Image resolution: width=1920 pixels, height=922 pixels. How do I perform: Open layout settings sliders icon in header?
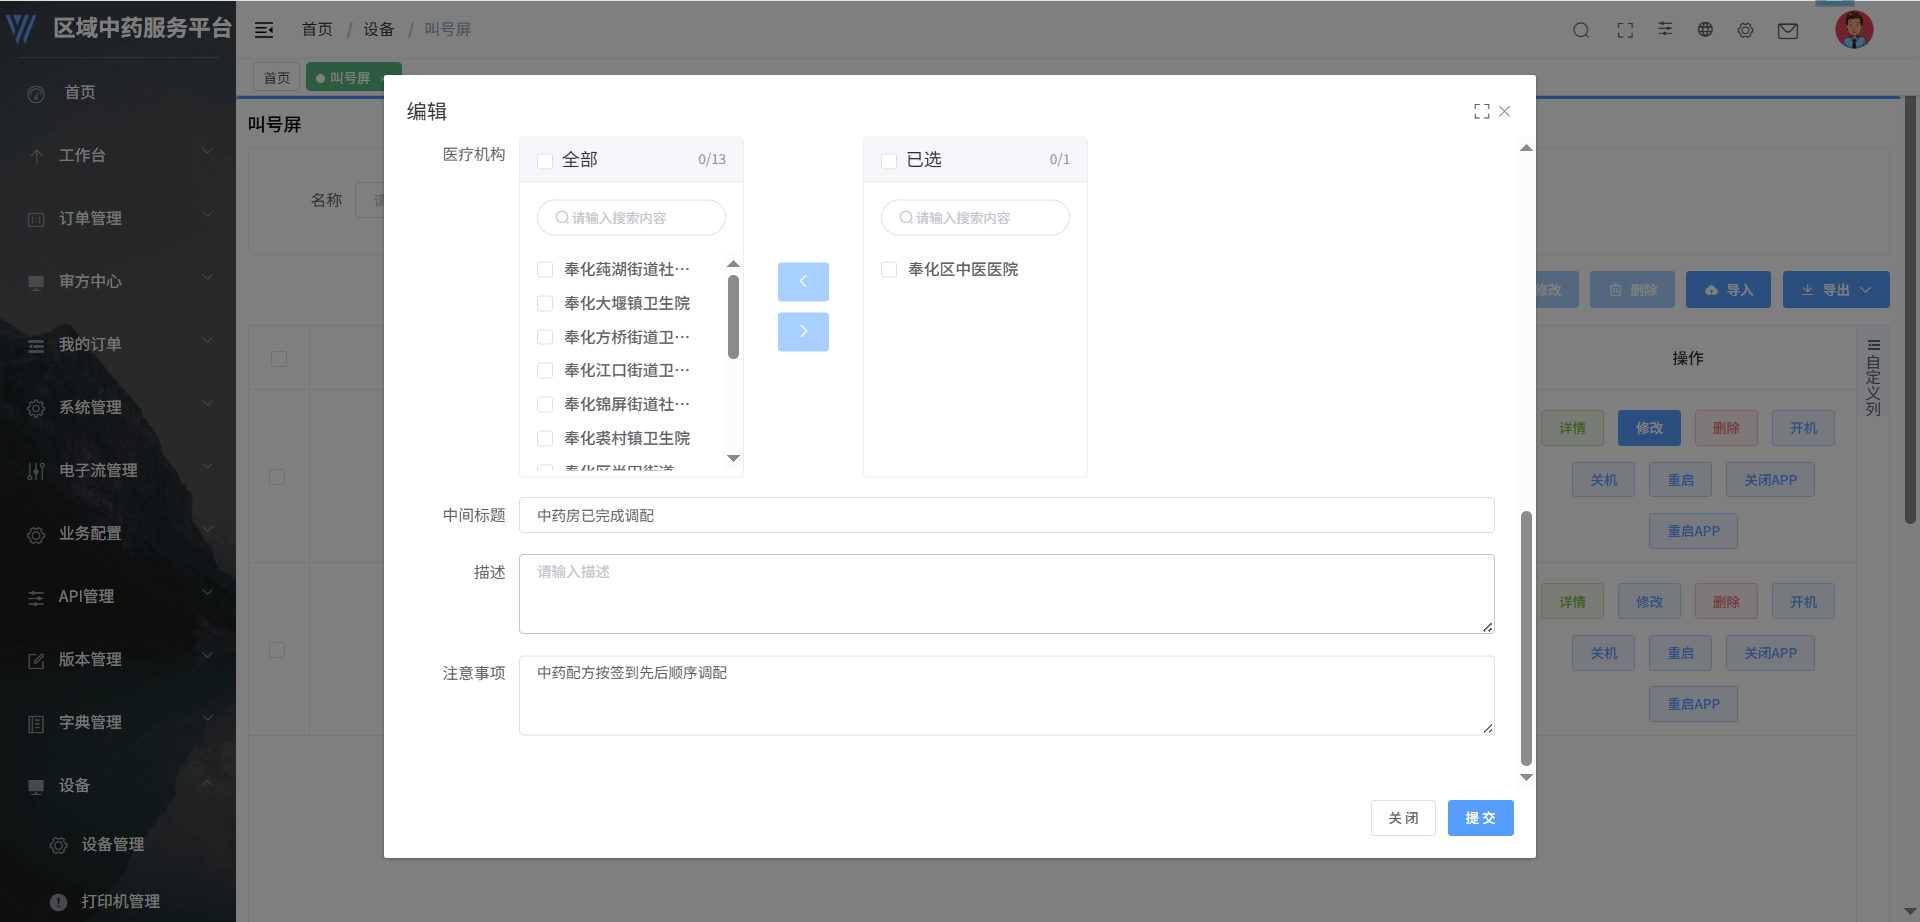click(x=1665, y=29)
